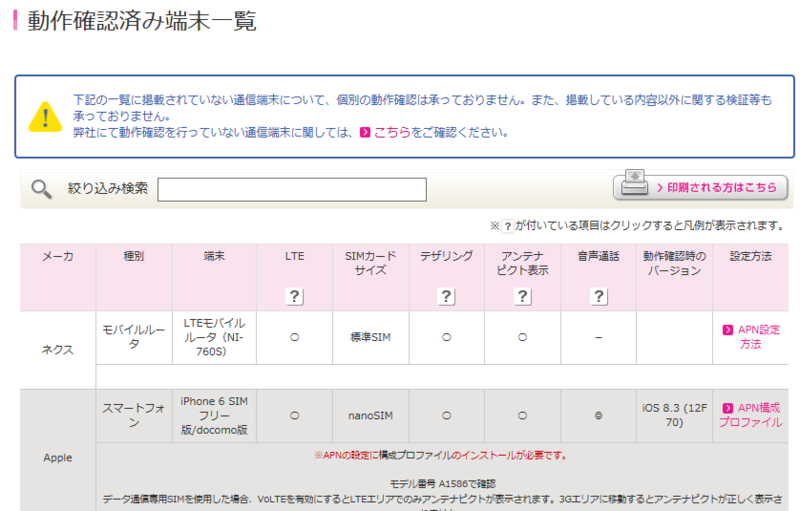Select the iPhone 6 SIMフリー版/docomo版 cell
800x511 pixels.
point(214,415)
